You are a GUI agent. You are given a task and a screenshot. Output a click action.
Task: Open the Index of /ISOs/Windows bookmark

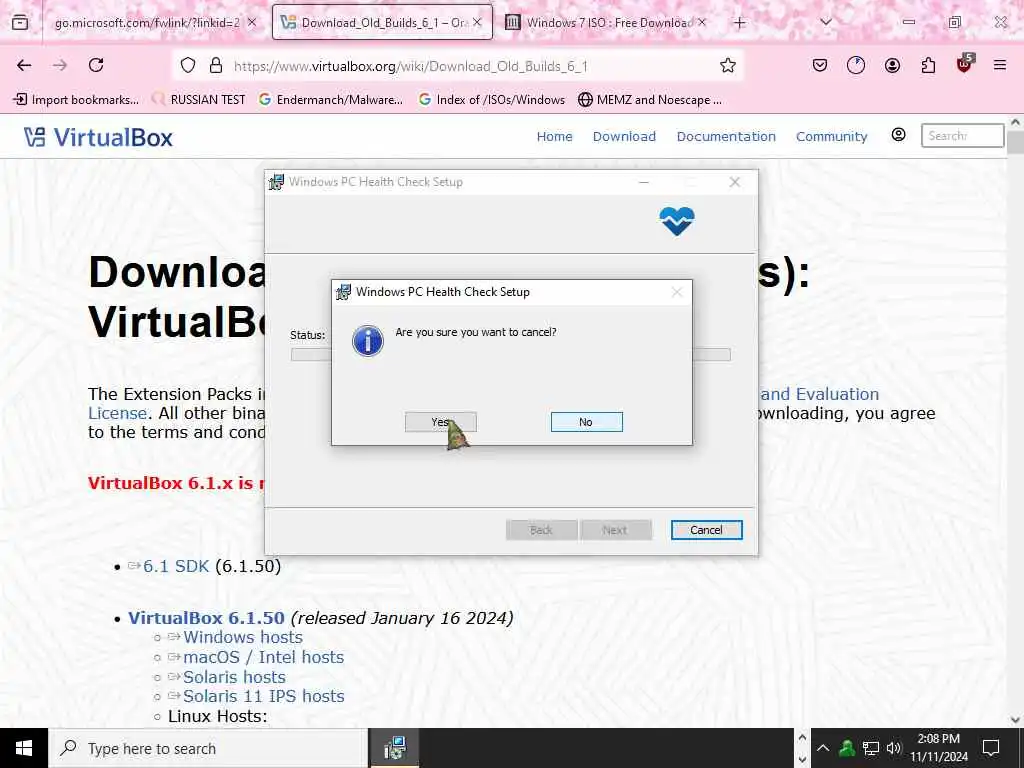492,100
